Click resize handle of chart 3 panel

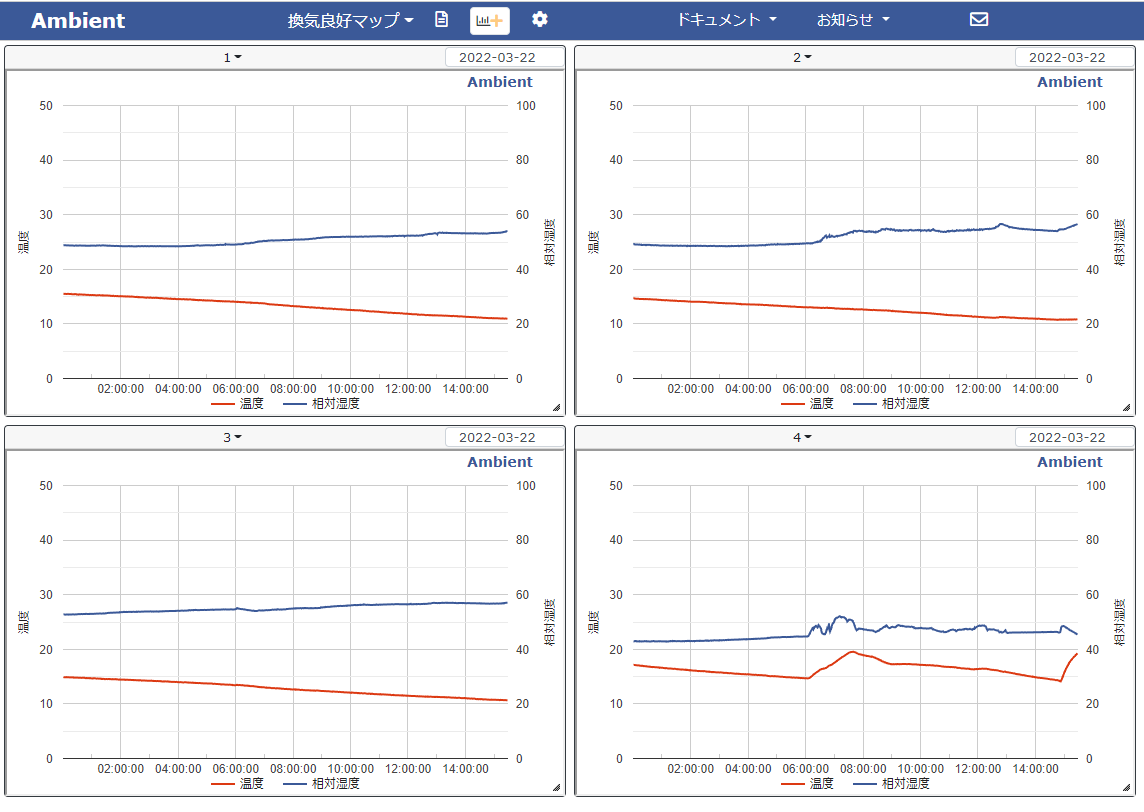(x=556, y=787)
